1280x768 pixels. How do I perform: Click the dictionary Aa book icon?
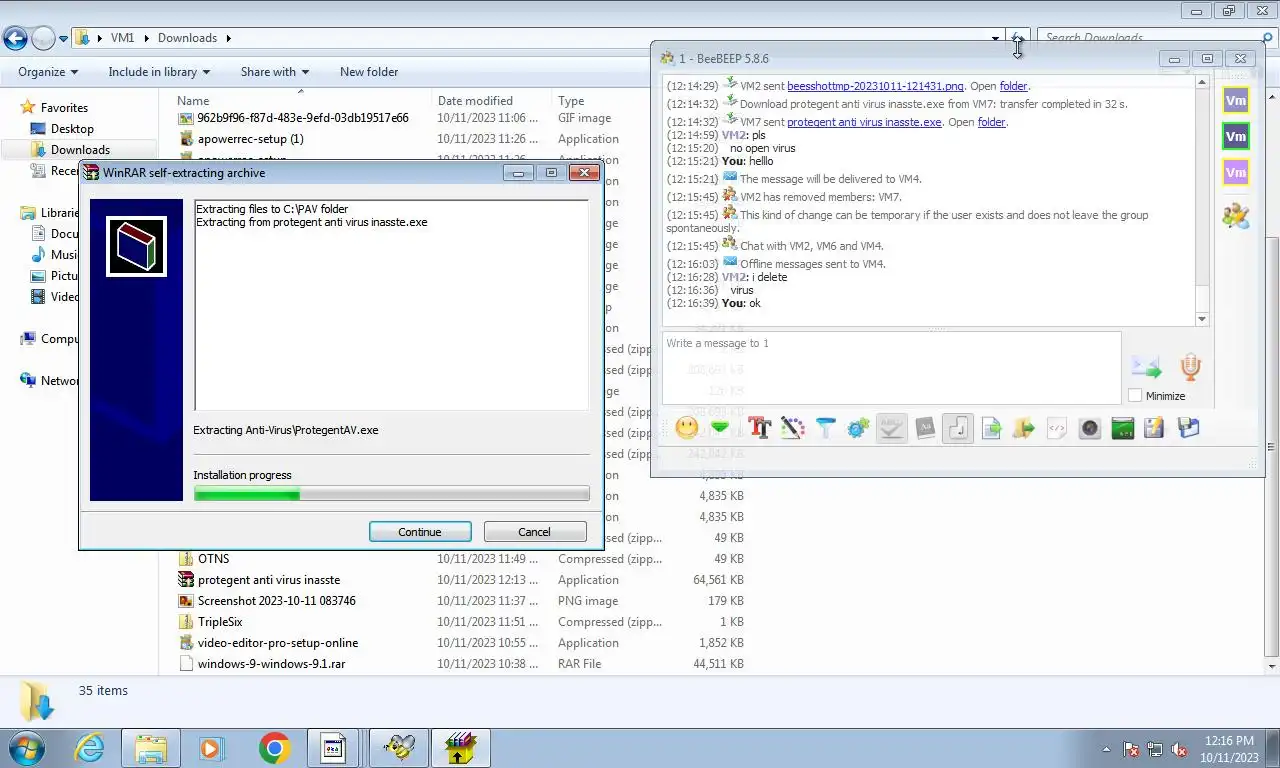925,428
